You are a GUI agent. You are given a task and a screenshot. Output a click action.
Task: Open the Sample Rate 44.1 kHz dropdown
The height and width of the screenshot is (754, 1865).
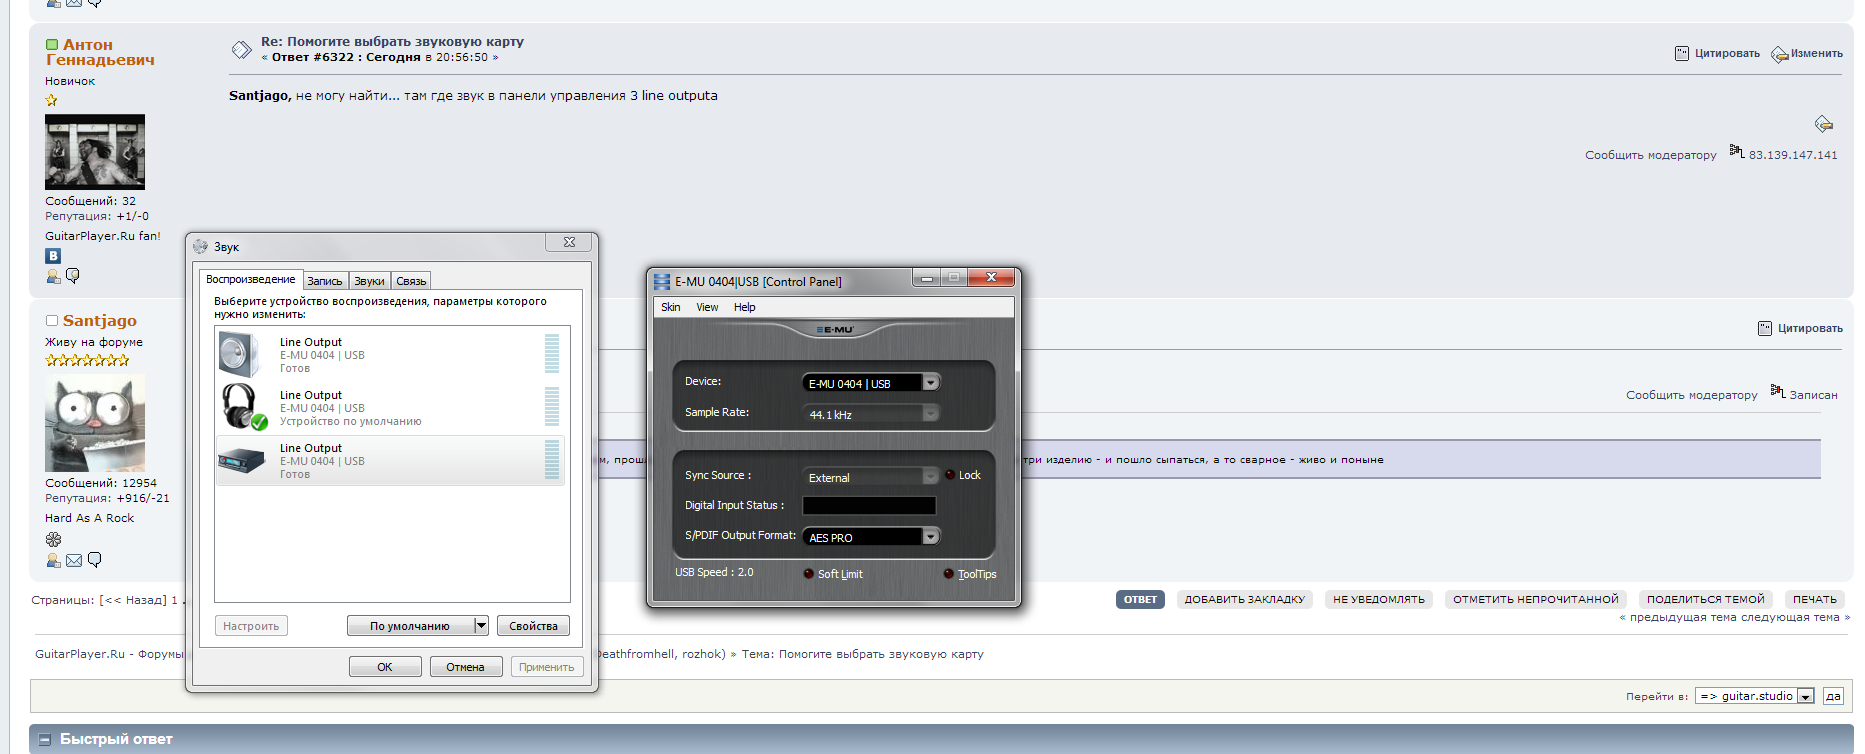(931, 414)
